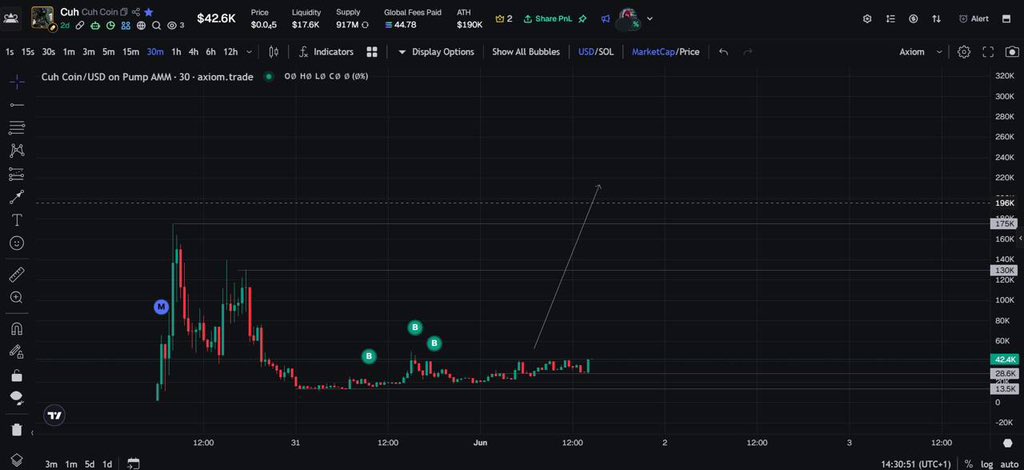
Task: Click the TradingView logo on the chart
Action: (55, 415)
